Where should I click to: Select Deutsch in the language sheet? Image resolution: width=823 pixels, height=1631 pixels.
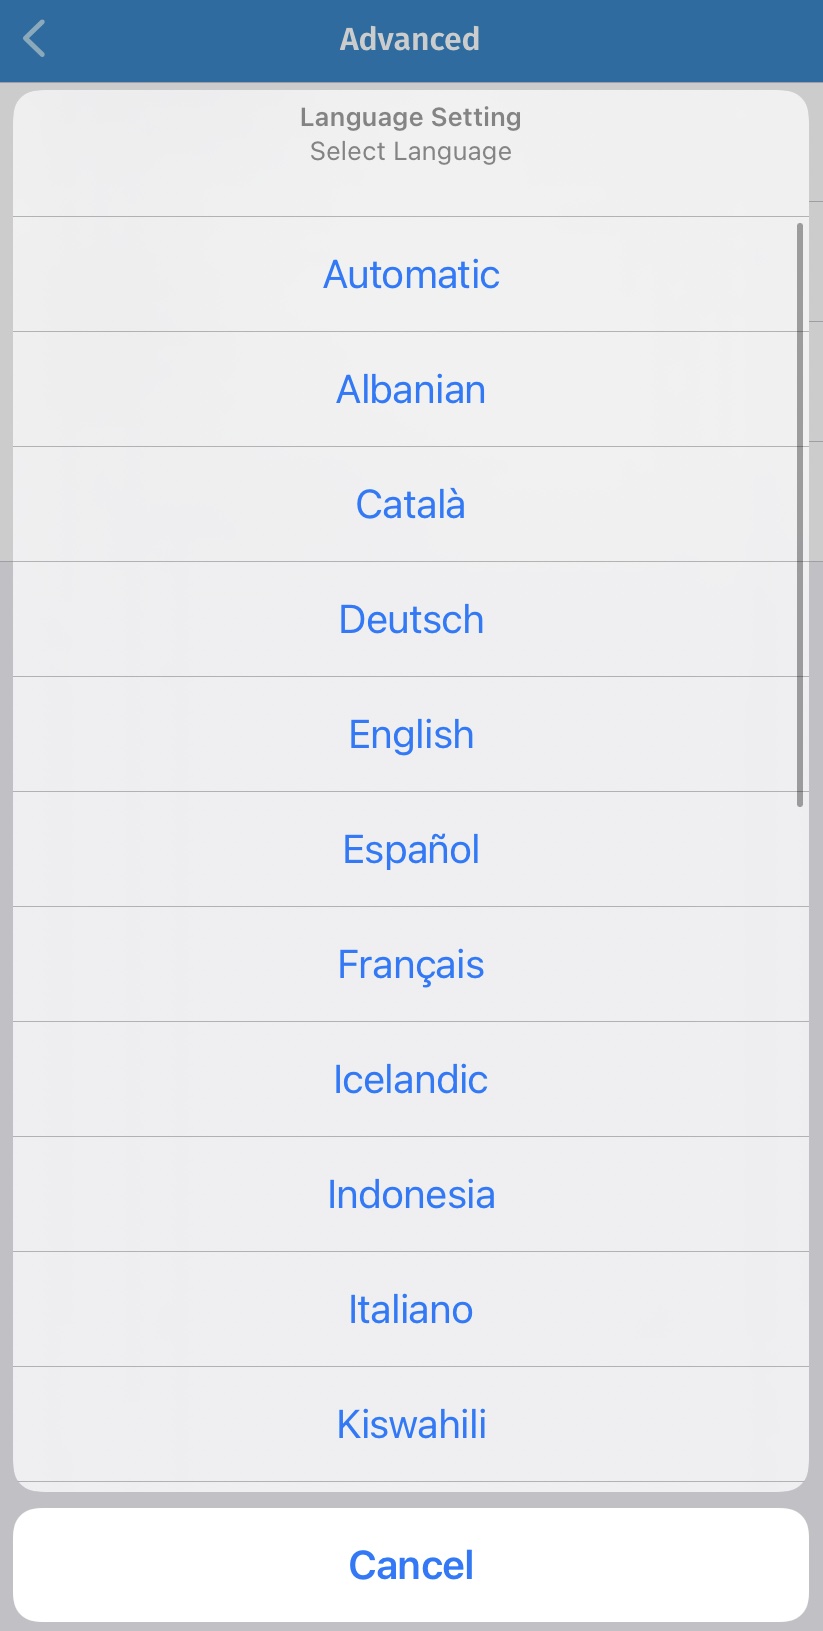tap(411, 620)
